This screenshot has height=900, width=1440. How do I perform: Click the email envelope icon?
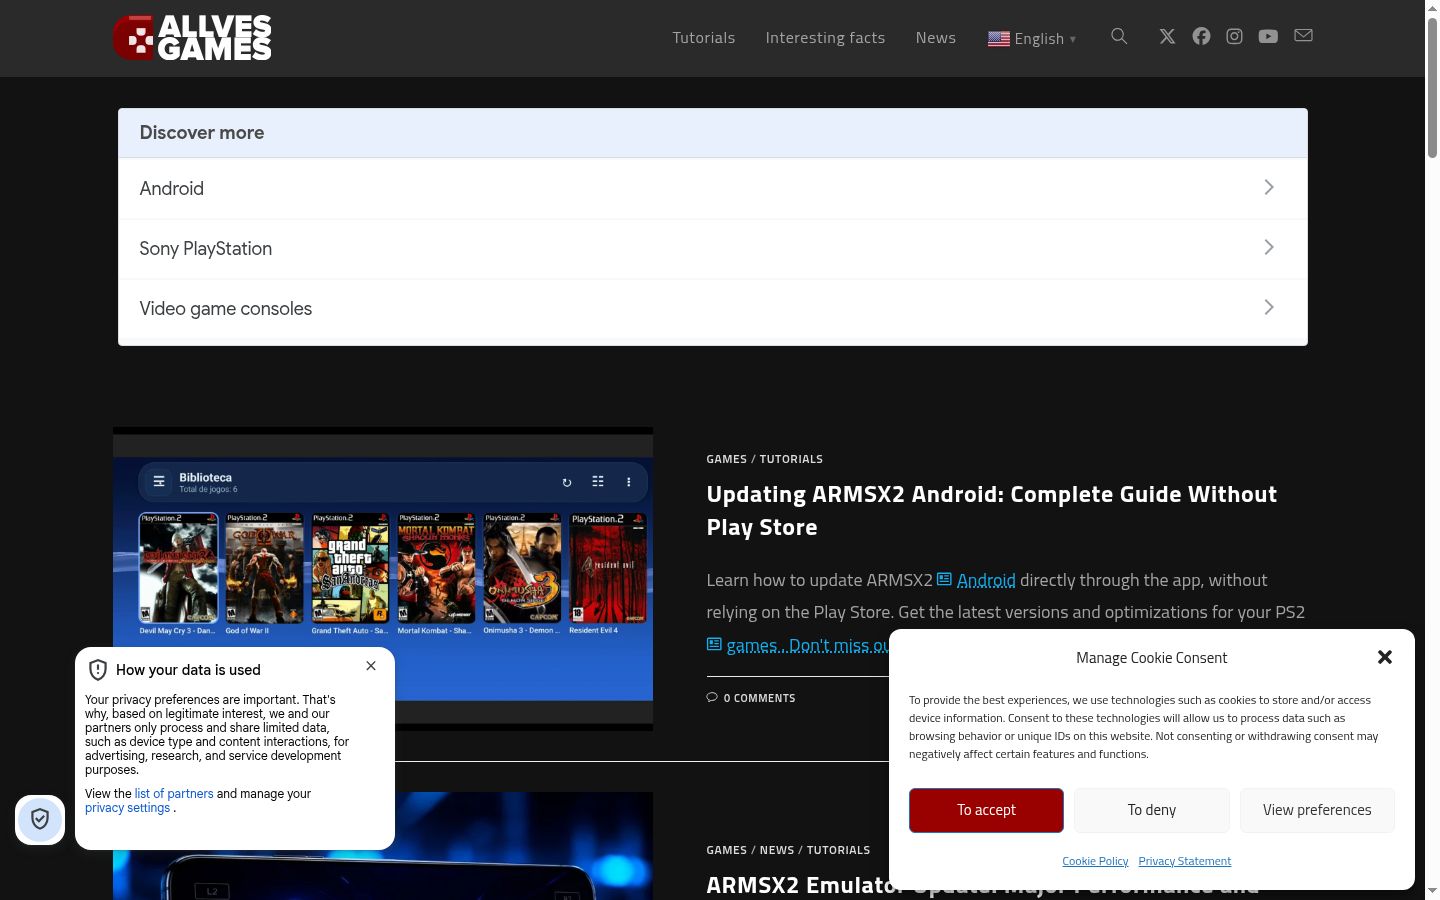(x=1303, y=36)
